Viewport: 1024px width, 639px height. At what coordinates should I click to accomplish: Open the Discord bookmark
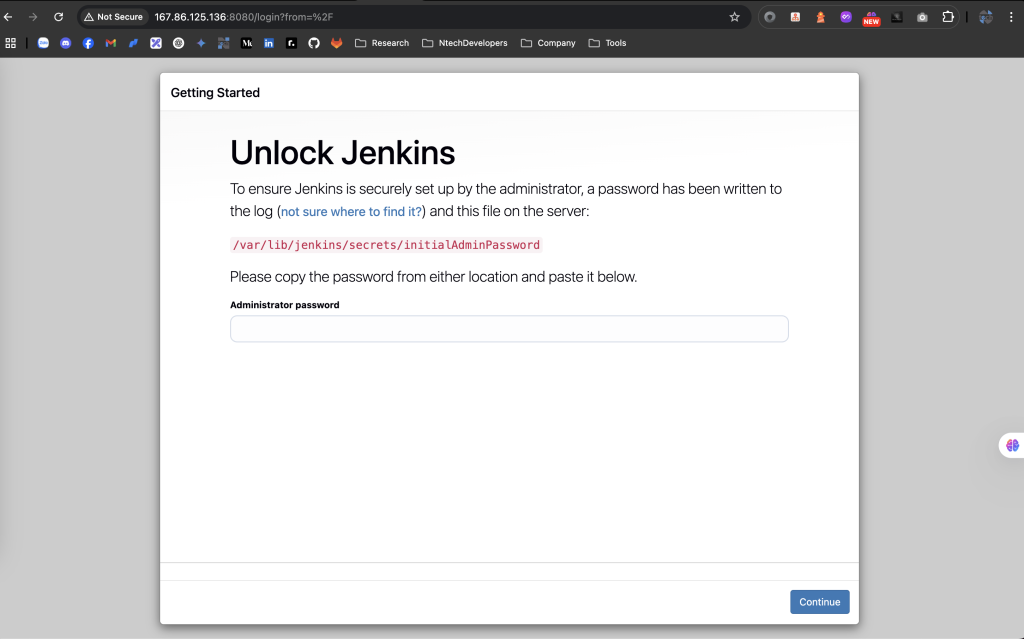(65, 43)
